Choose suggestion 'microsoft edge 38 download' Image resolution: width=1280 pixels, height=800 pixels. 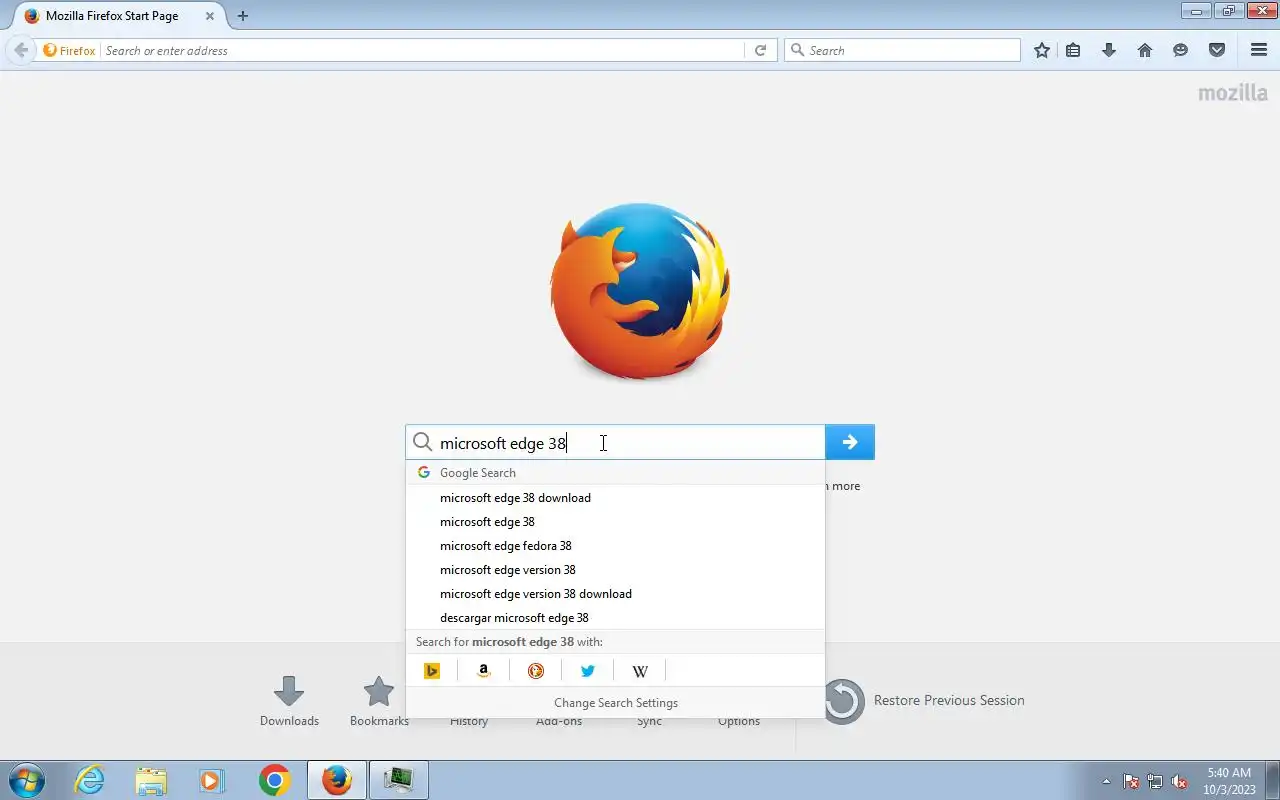tap(616, 498)
